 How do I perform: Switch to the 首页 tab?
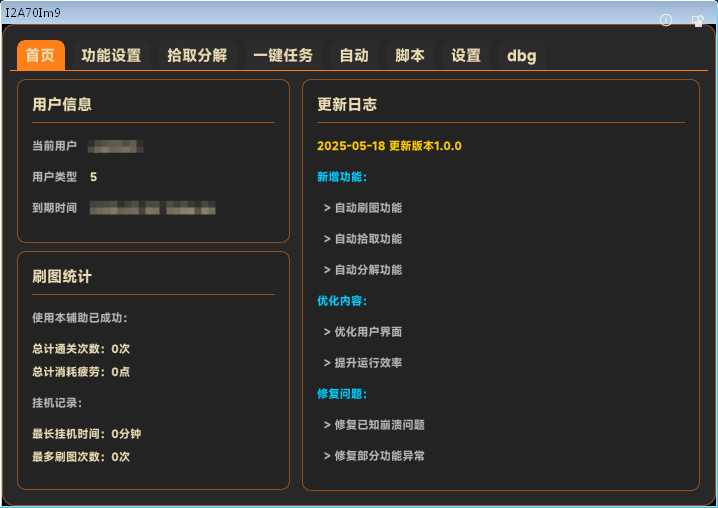(x=41, y=56)
